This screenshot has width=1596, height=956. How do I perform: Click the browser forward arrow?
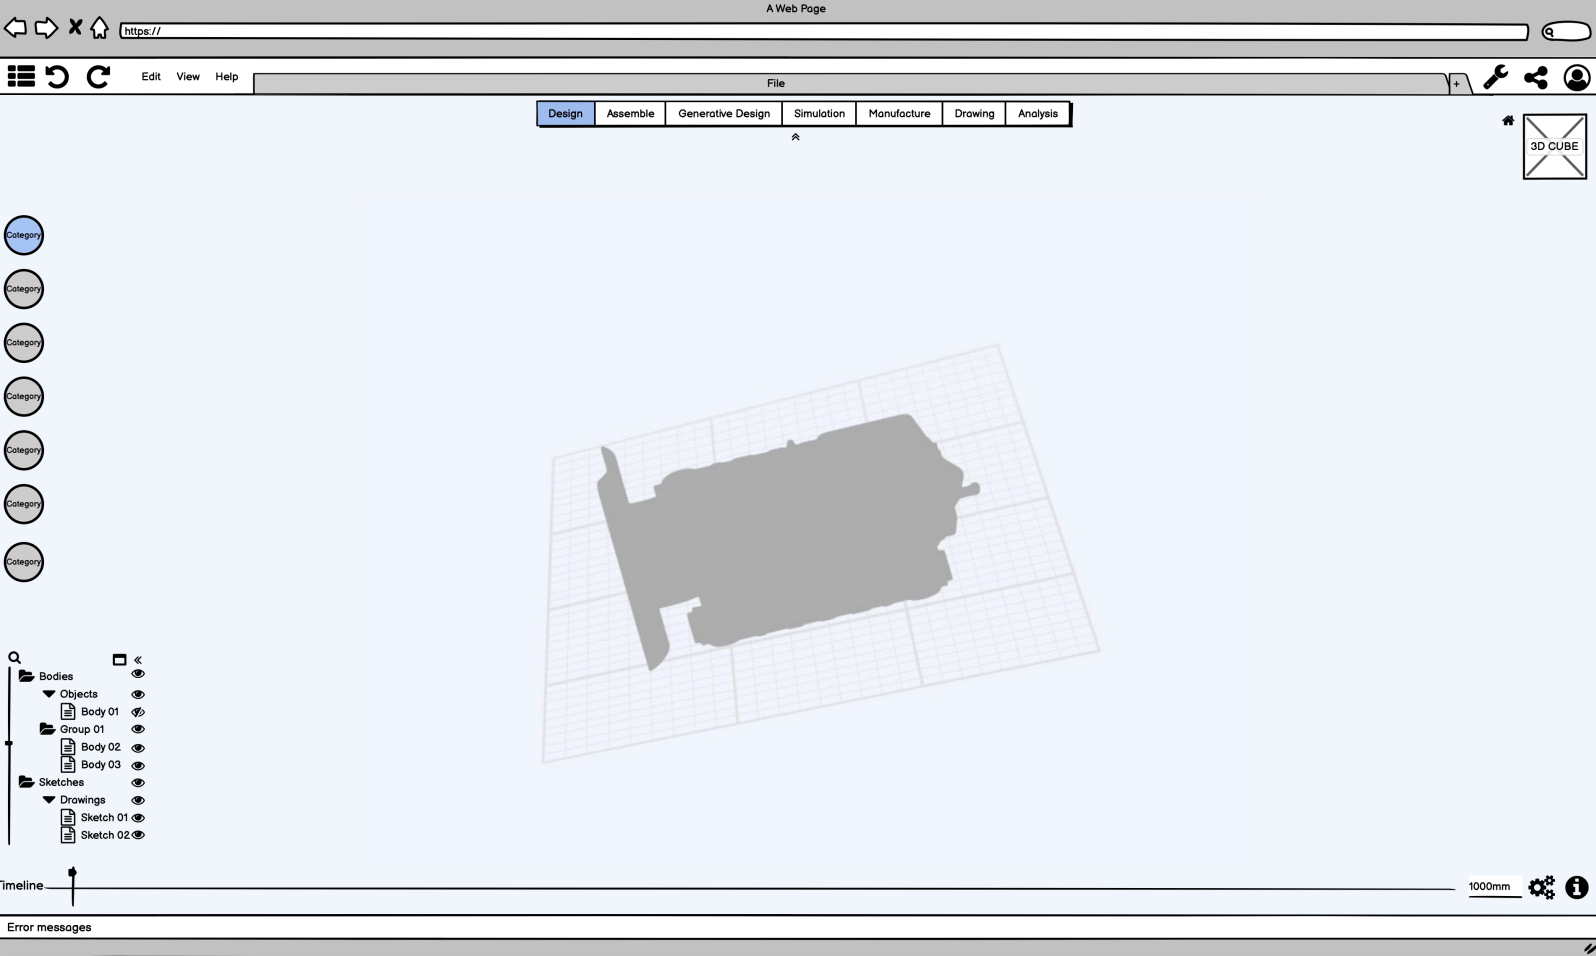(x=46, y=28)
